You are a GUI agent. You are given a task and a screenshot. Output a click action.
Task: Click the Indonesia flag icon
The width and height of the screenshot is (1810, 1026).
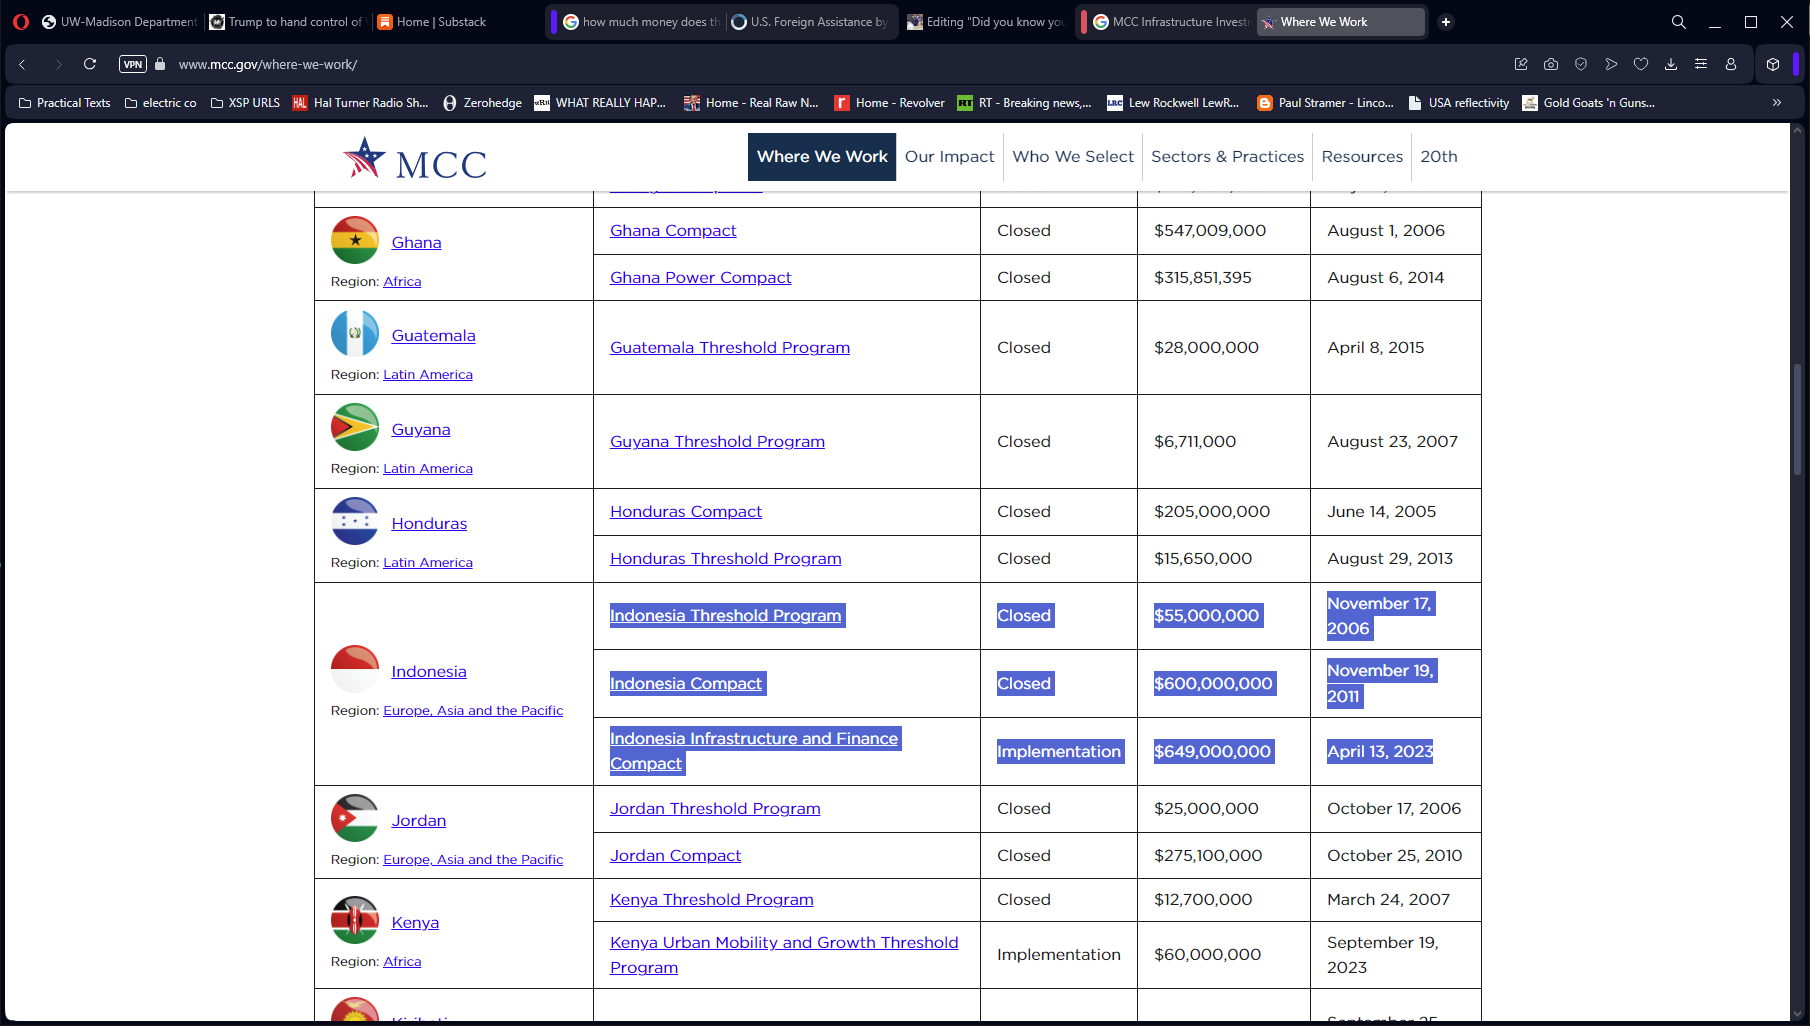[355, 669]
